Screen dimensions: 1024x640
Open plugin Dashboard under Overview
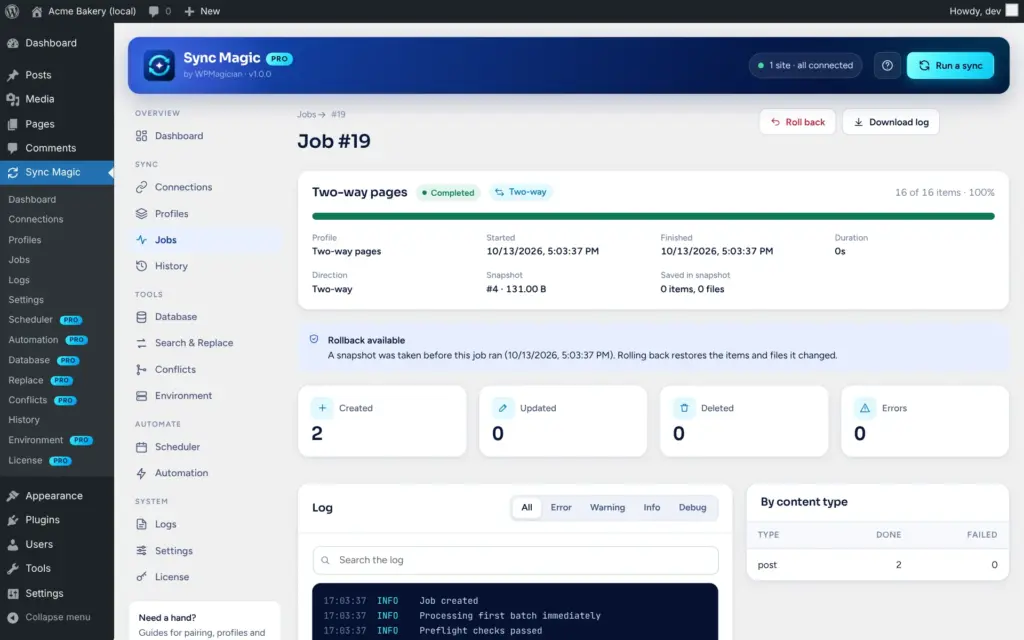tap(204, 136)
